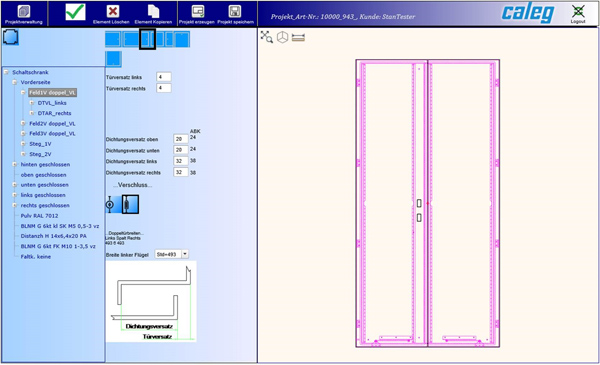Switch to the 3D cube view icon
The height and width of the screenshot is (365, 600).
tap(282, 37)
